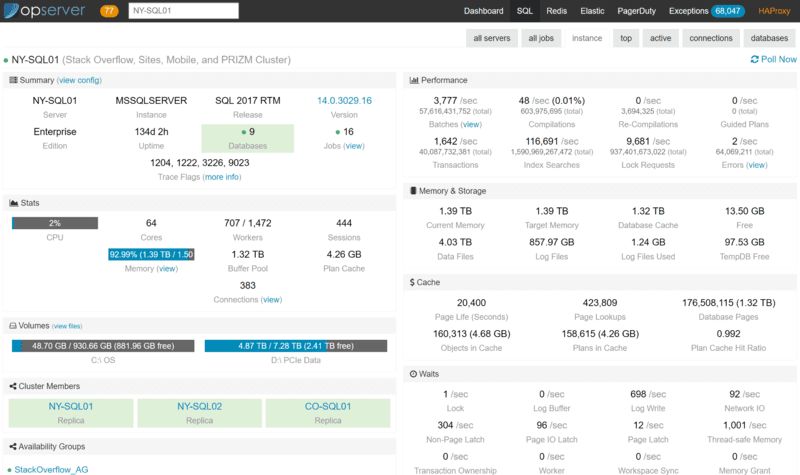The width and height of the screenshot is (800, 475).
Task: Click the Opserver logo
Action: tap(44, 11)
